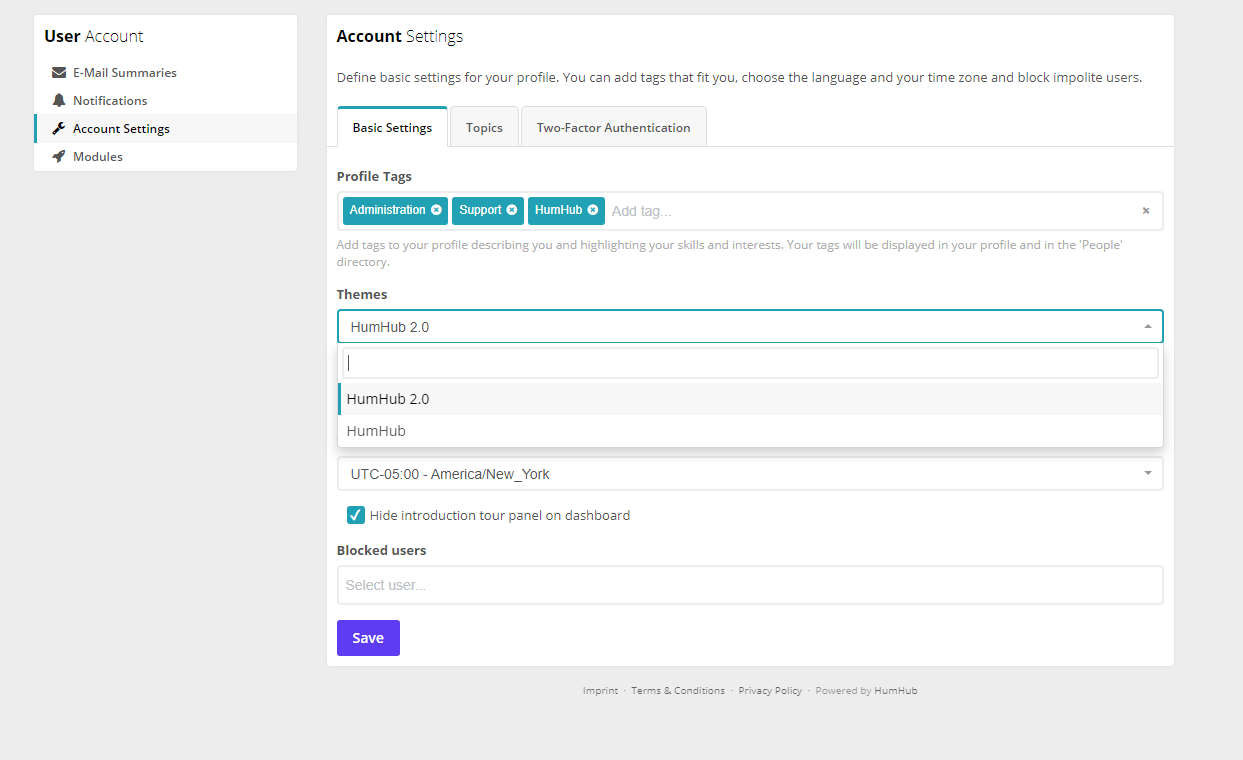Open the Blocked users selector
This screenshot has height=760, width=1243.
750,584
